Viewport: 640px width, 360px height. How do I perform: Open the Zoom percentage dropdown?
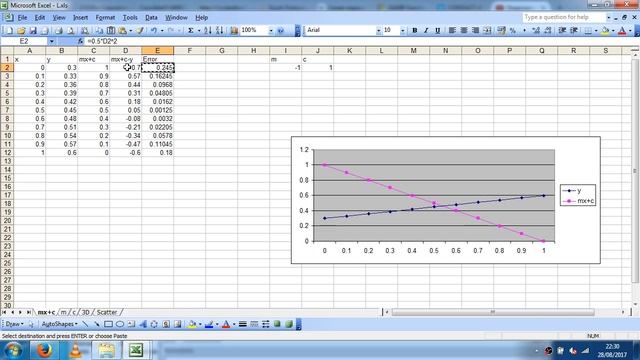point(271,31)
